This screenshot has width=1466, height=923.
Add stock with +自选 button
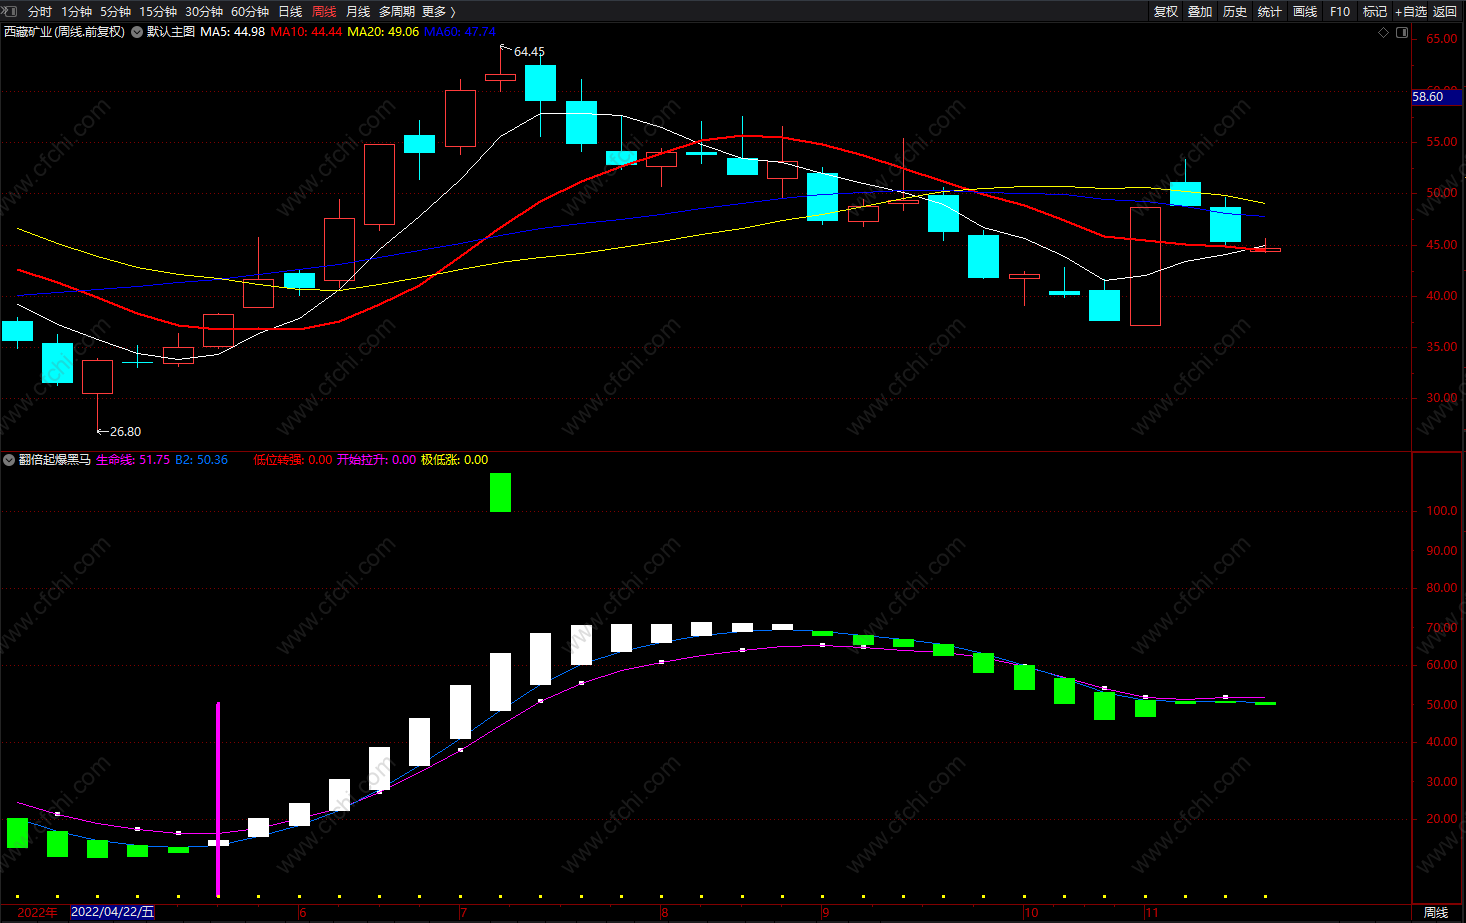[x=1411, y=12]
